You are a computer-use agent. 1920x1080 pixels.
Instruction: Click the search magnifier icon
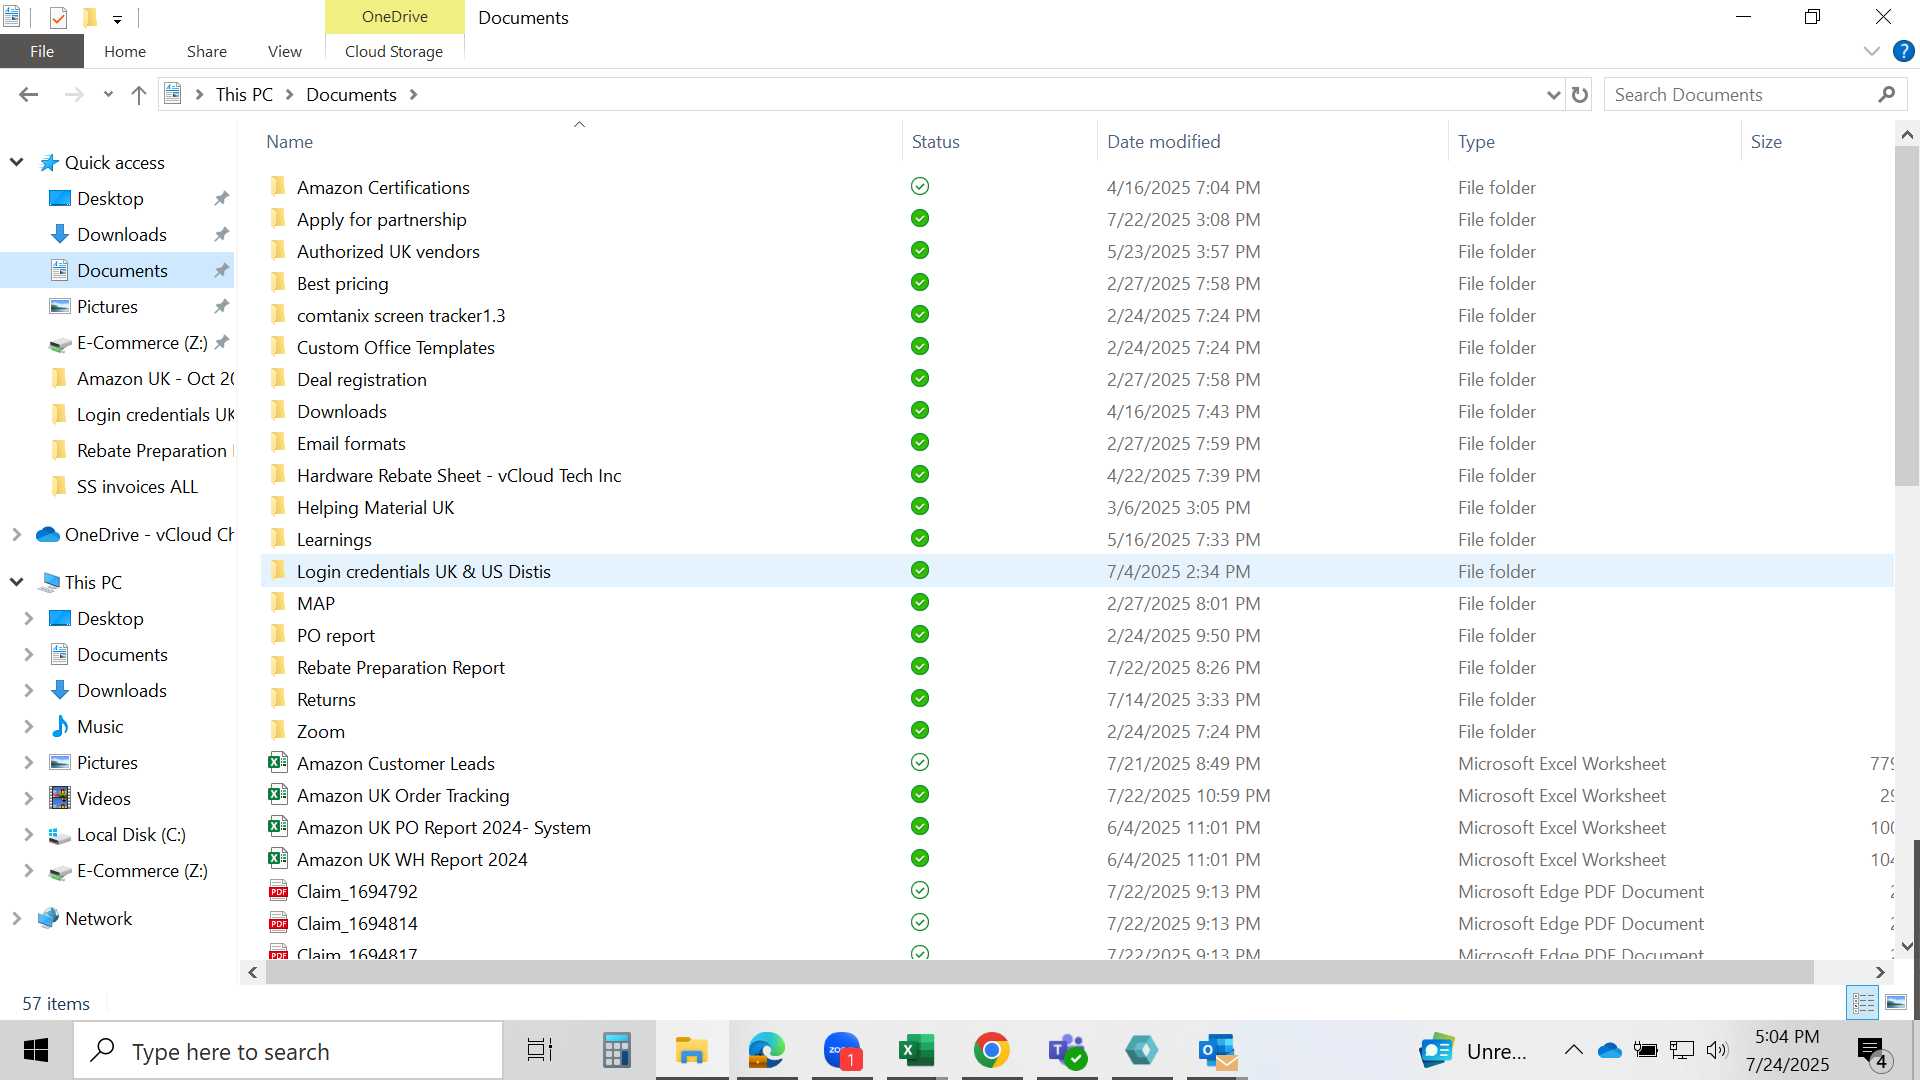pyautogui.click(x=1886, y=95)
